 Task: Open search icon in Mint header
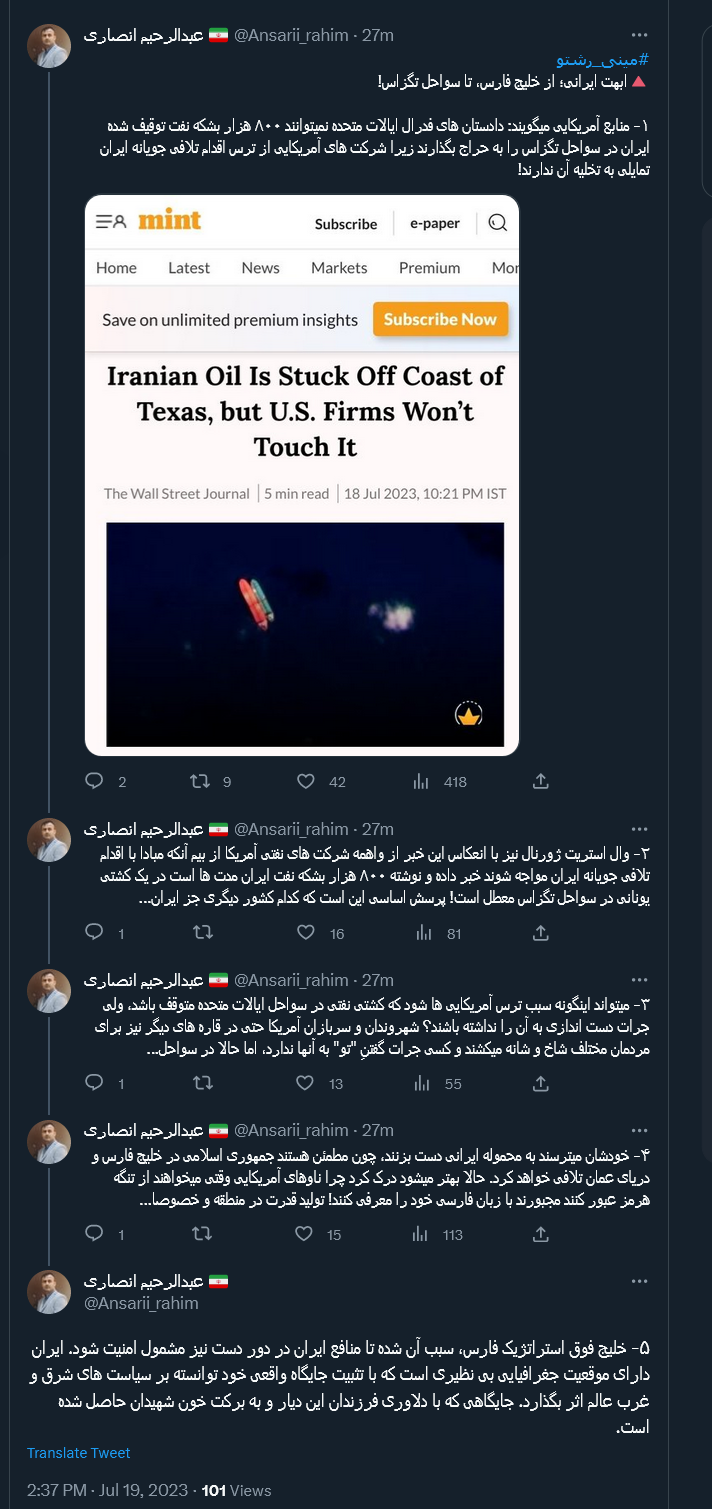[x=497, y=223]
